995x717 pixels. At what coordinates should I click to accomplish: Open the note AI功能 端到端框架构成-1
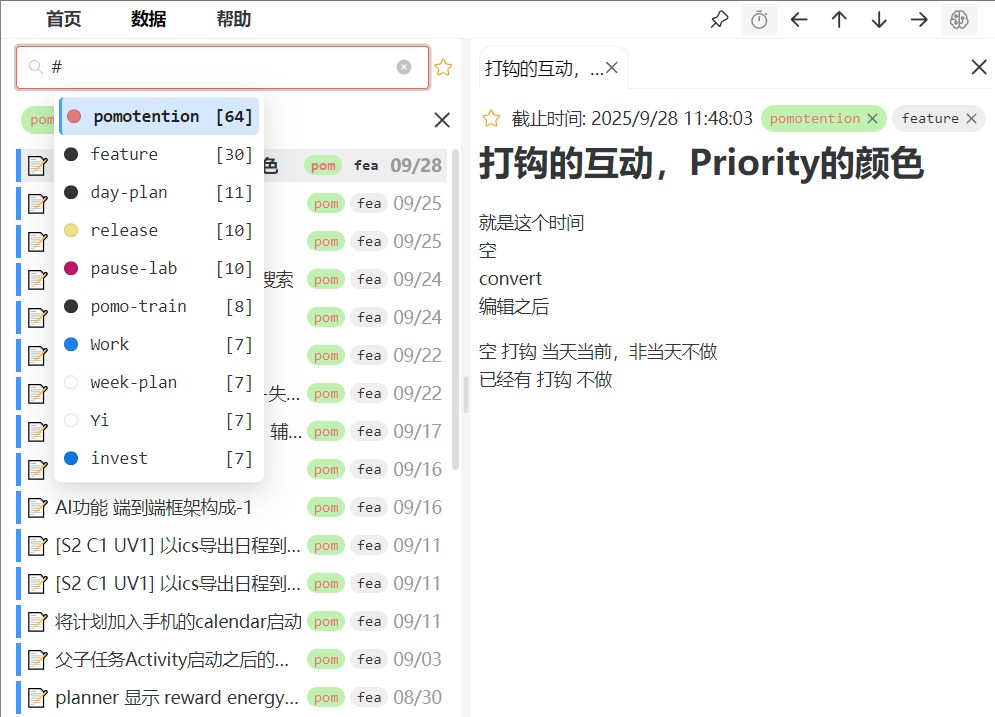point(153,508)
